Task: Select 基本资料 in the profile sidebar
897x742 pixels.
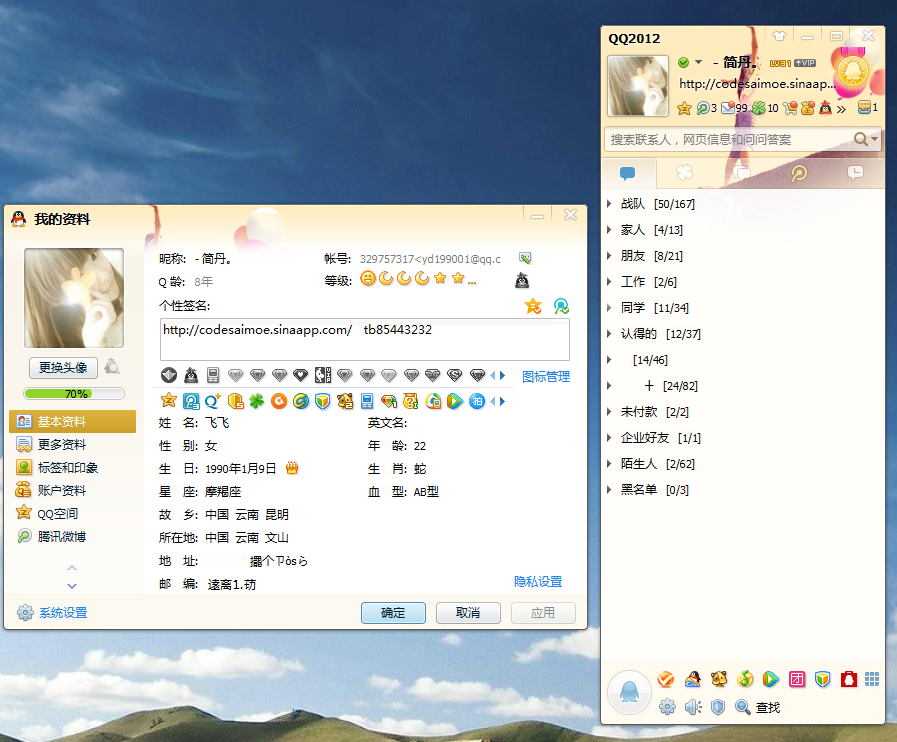Action: pos(73,422)
